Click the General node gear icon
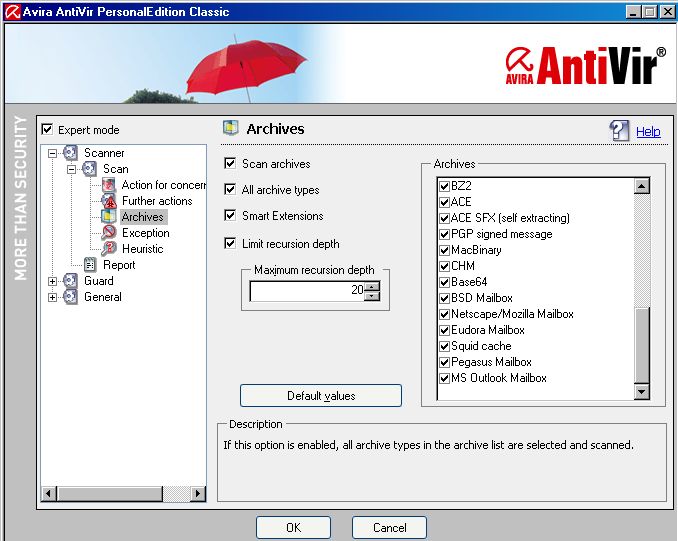678x541 pixels. tap(70, 297)
